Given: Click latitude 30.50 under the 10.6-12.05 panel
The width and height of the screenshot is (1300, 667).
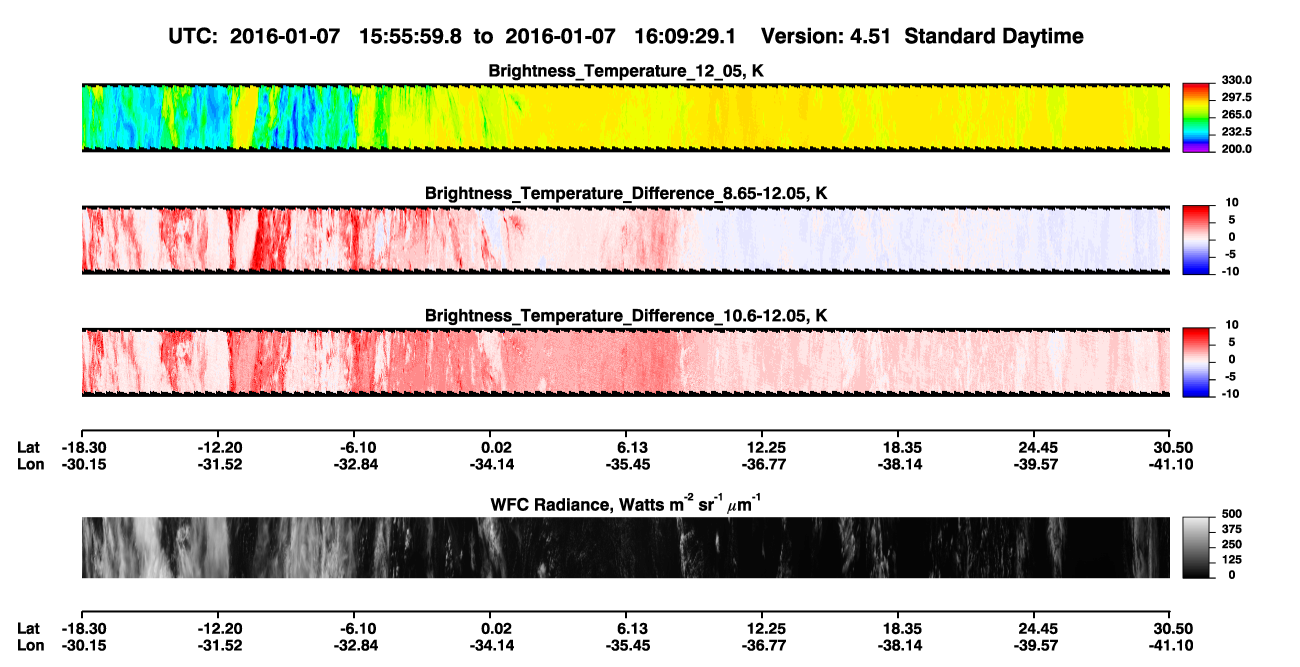Looking at the screenshot, I should point(1169,447).
